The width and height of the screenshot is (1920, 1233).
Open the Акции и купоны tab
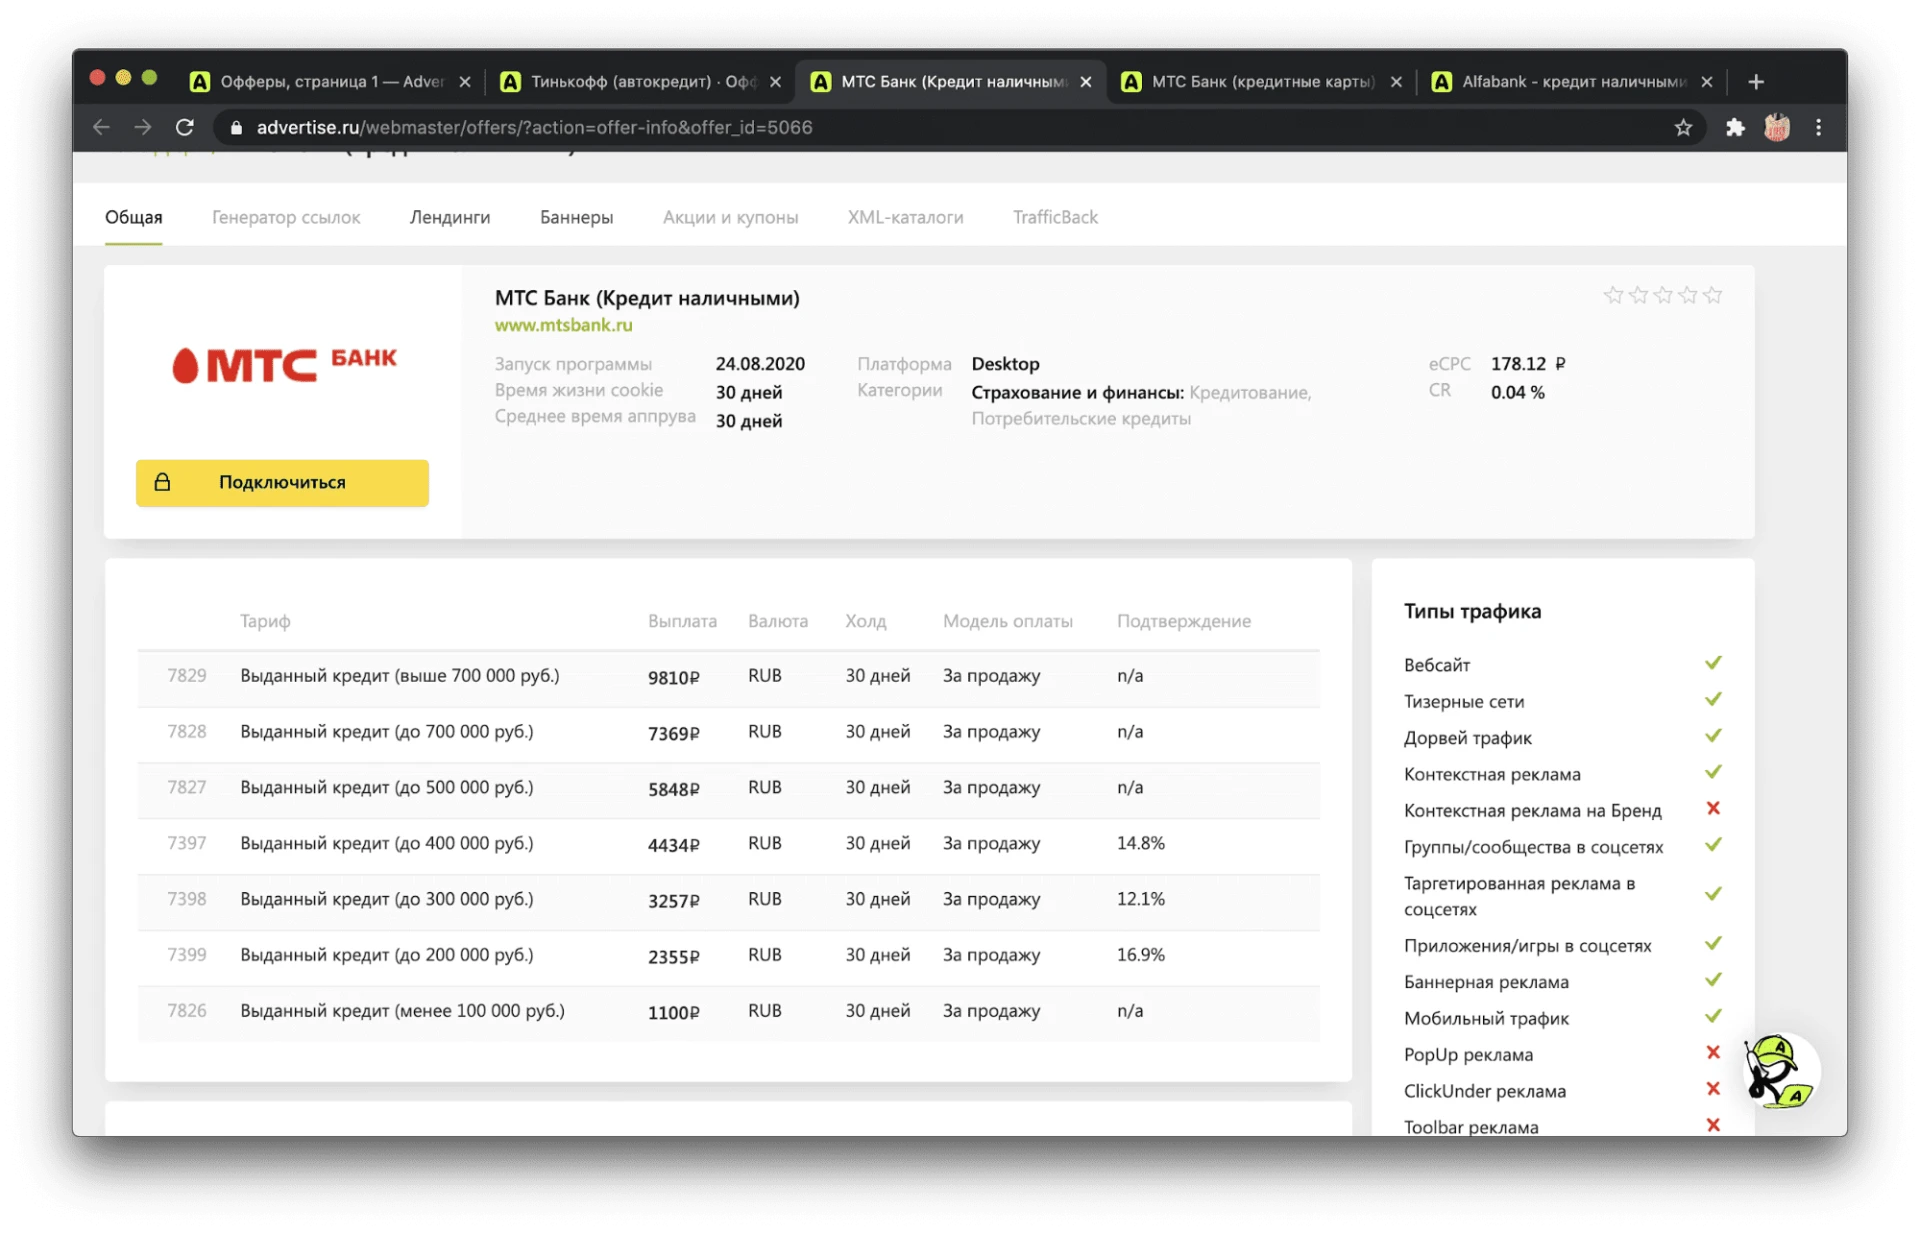[x=731, y=217]
